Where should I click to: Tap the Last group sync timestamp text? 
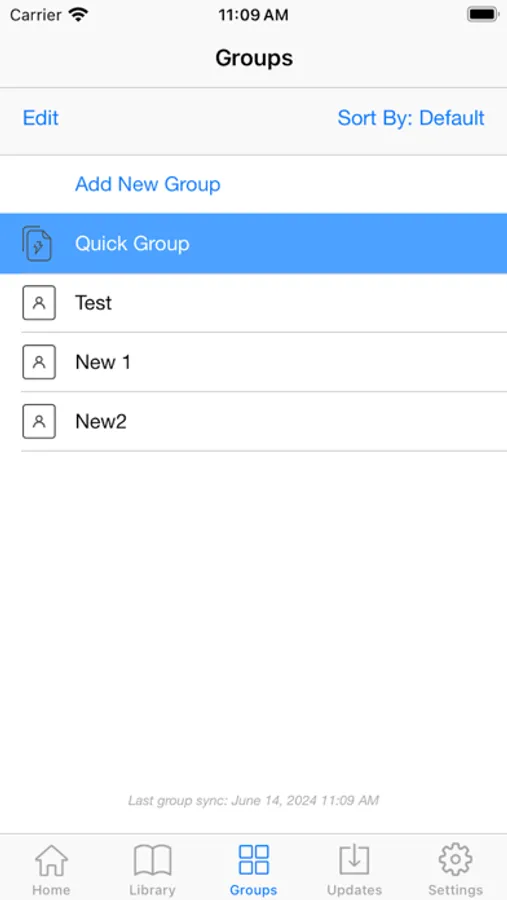coord(253,800)
